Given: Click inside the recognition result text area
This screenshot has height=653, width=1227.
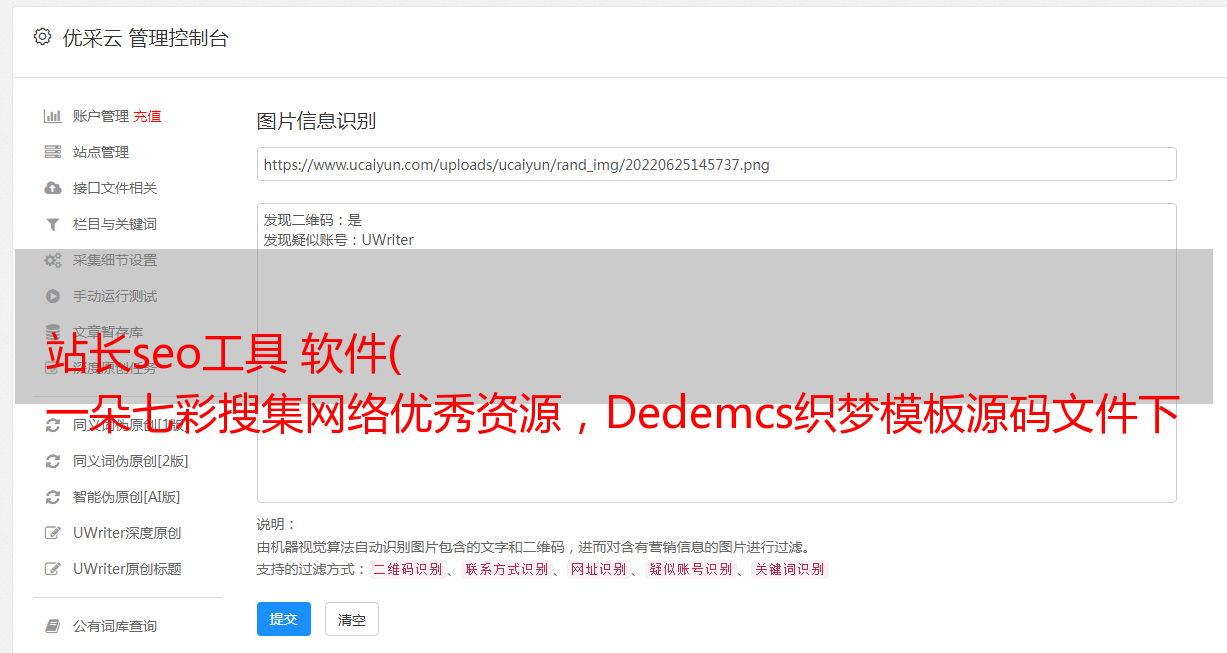Looking at the screenshot, I should 716,352.
